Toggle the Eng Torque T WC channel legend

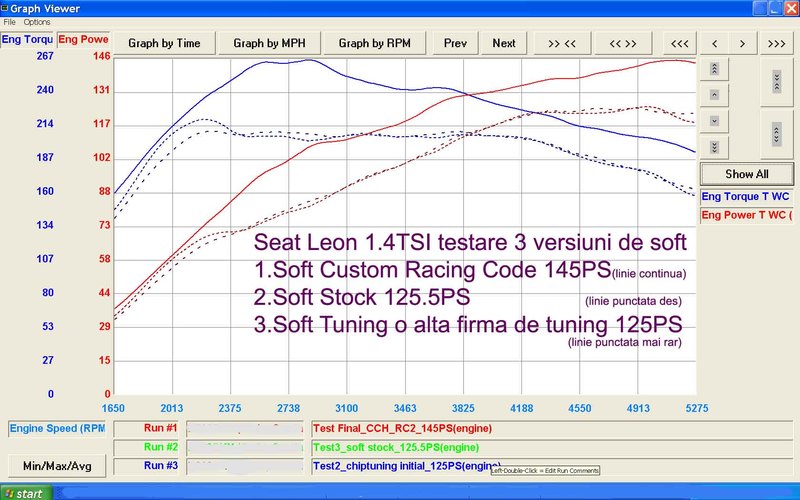click(746, 197)
